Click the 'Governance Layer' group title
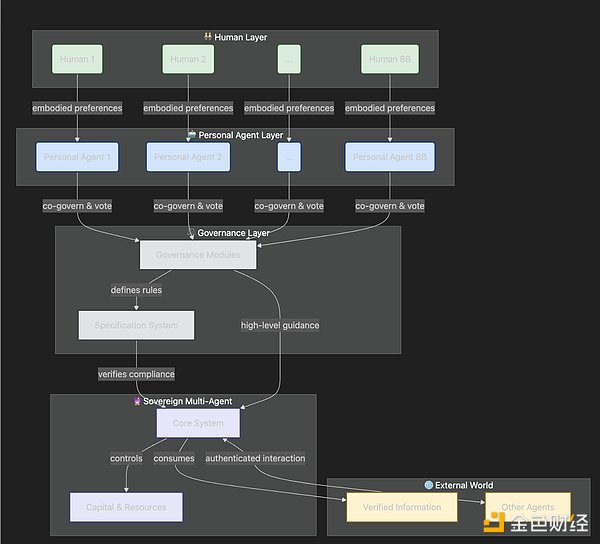Viewport: 600px width, 544px height. (x=233, y=233)
